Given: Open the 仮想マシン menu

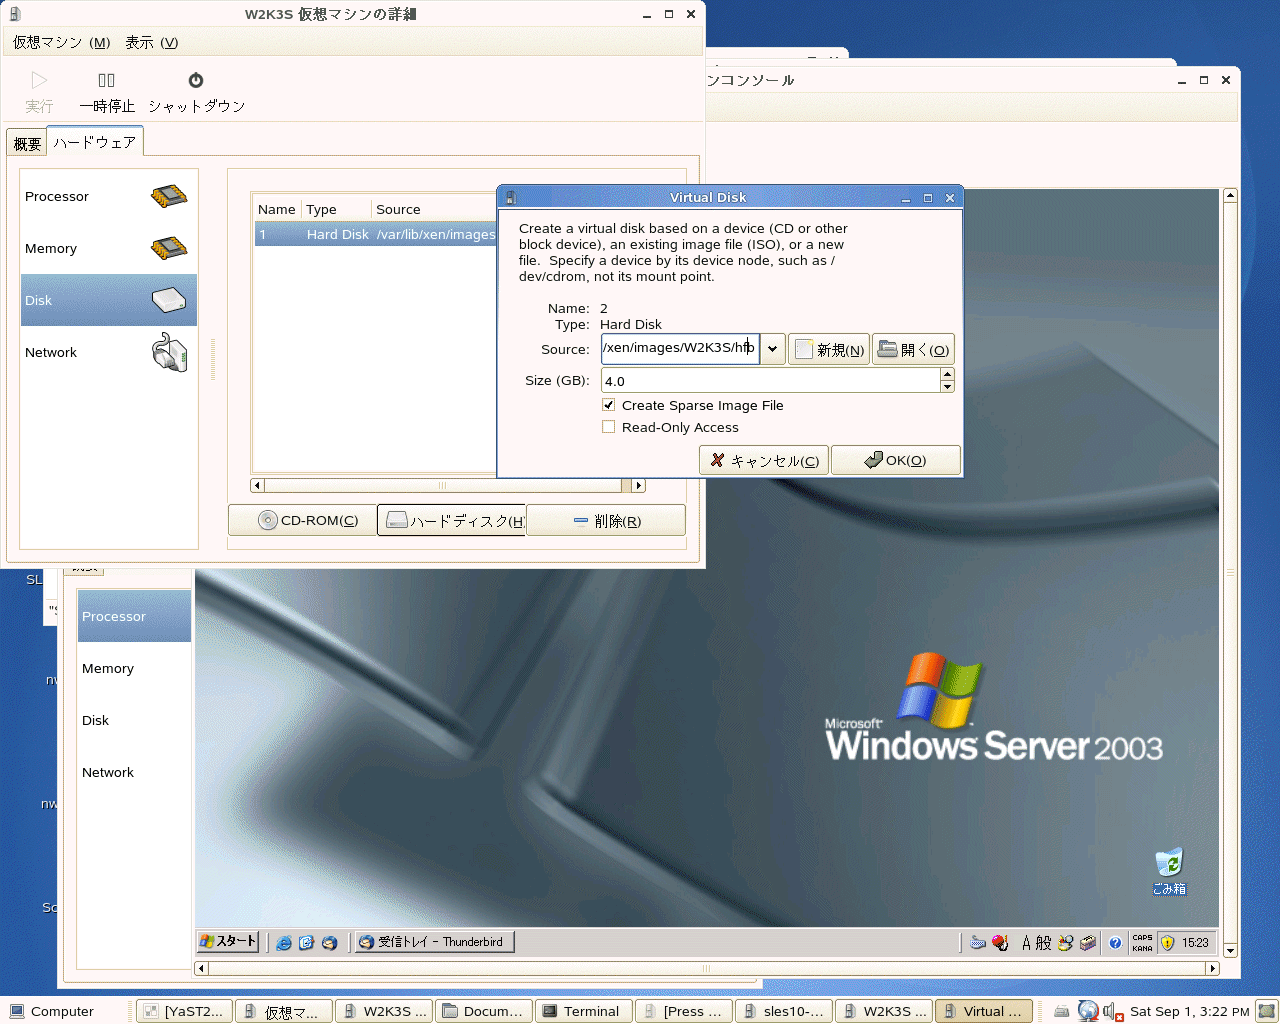Looking at the screenshot, I should (62, 42).
